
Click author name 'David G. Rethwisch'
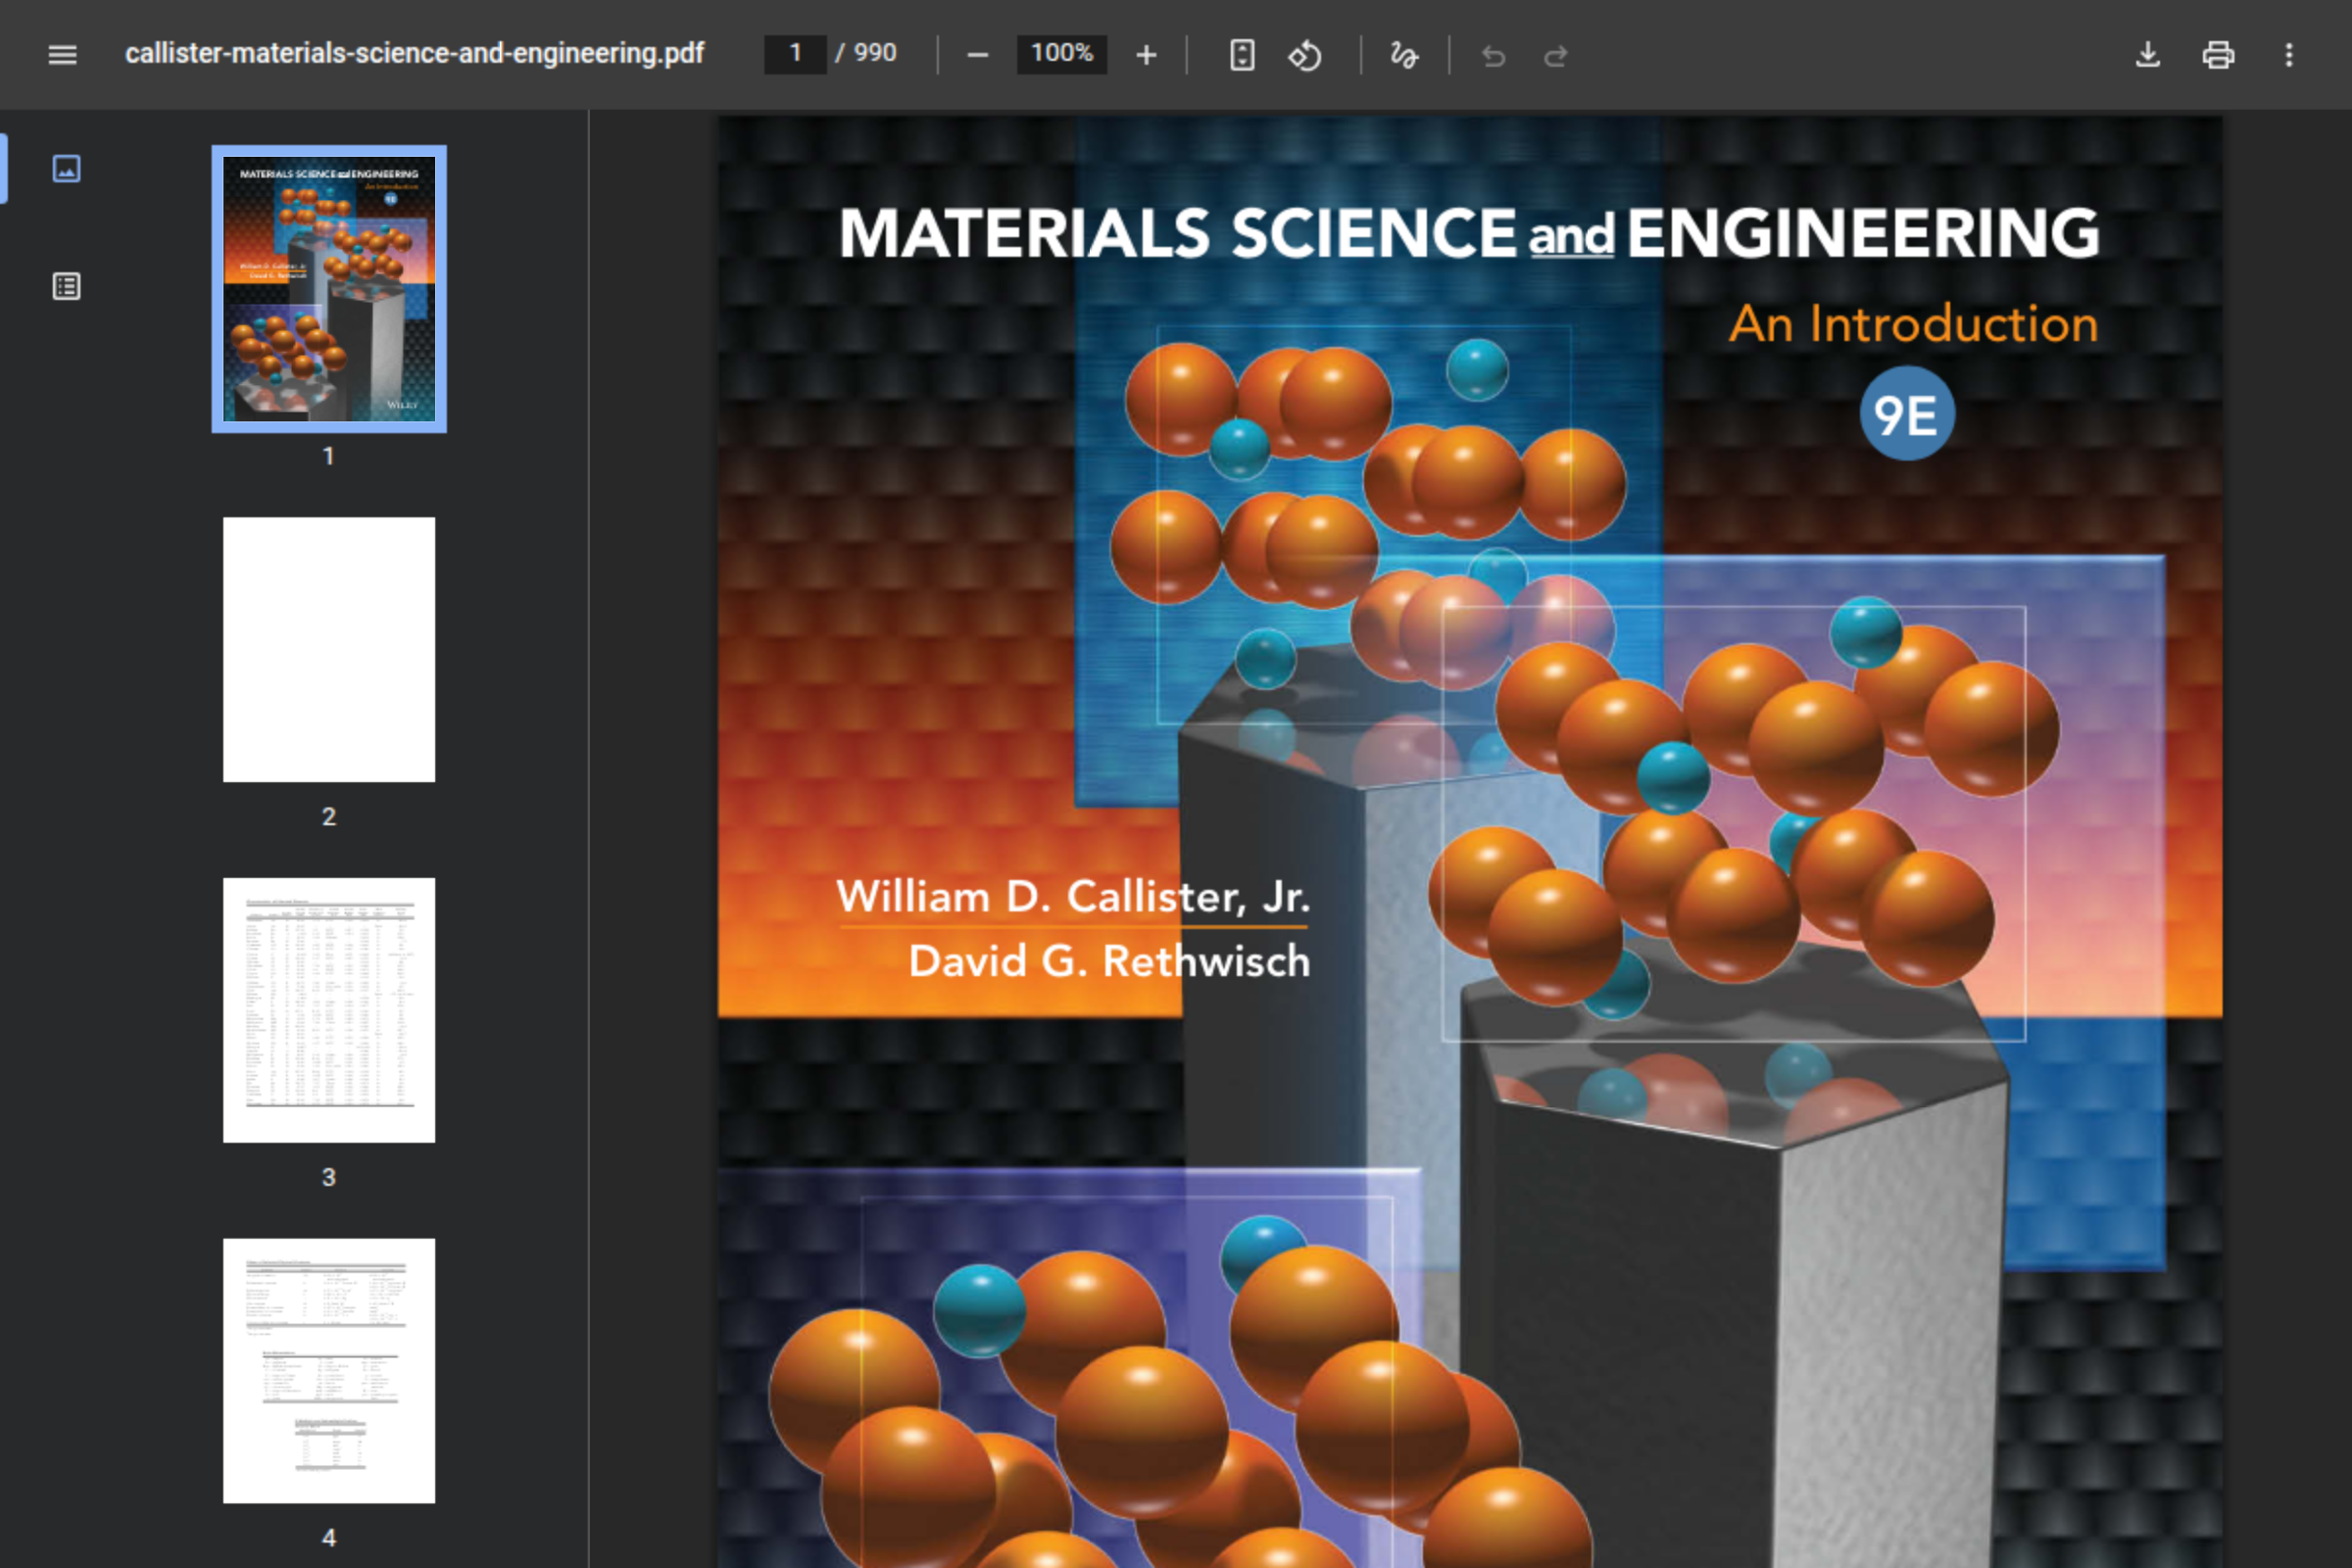pyautogui.click(x=1109, y=961)
